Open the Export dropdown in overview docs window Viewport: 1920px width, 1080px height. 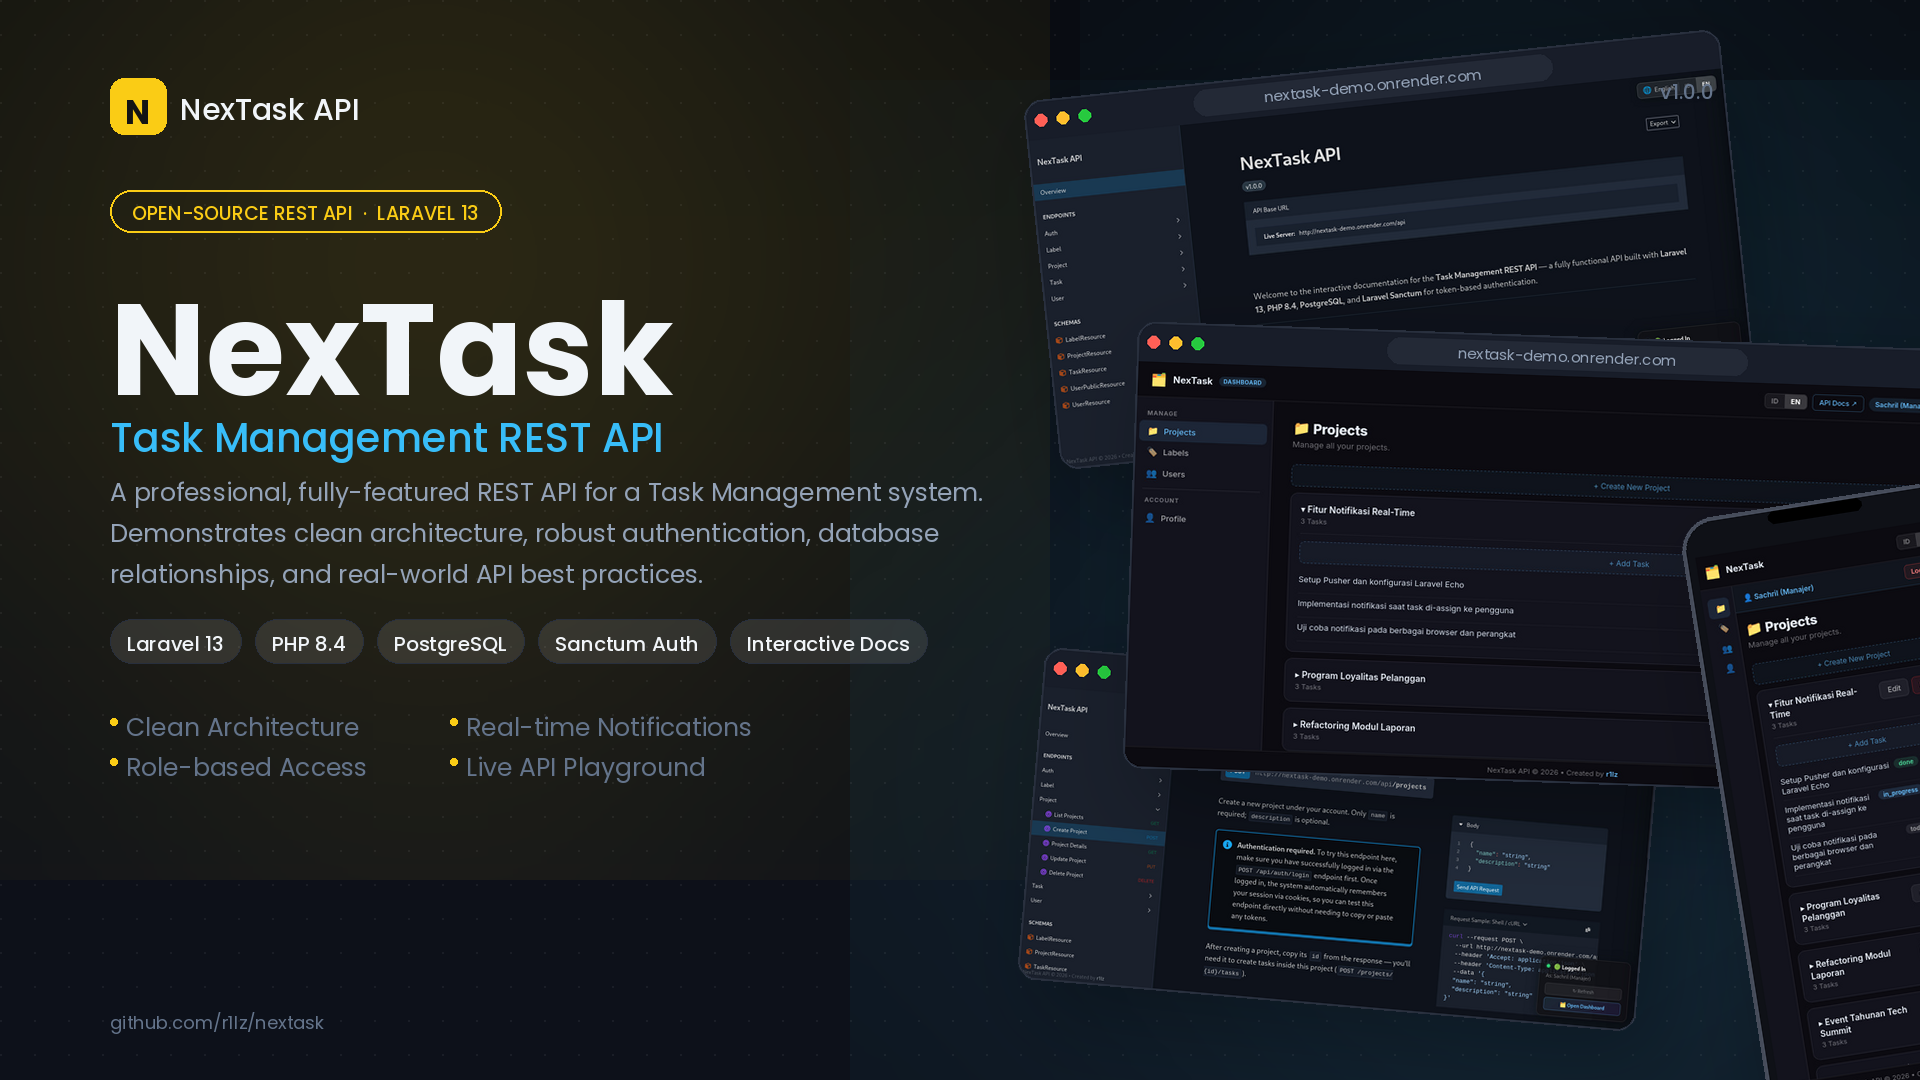coord(1662,123)
